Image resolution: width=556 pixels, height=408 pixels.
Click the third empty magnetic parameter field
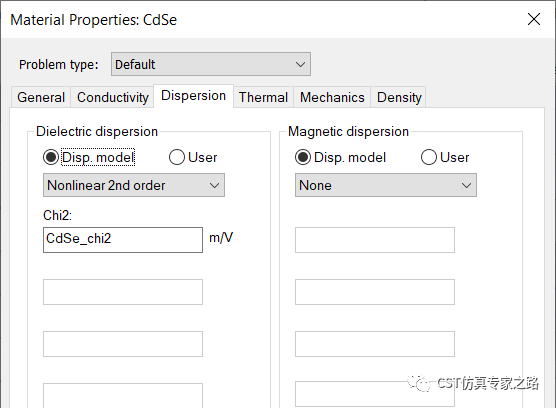coord(375,344)
